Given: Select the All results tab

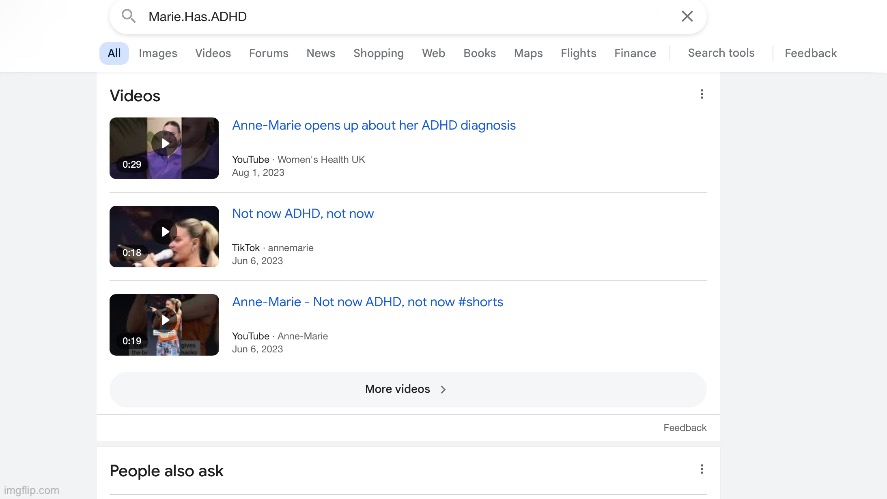Looking at the screenshot, I should 114,53.
